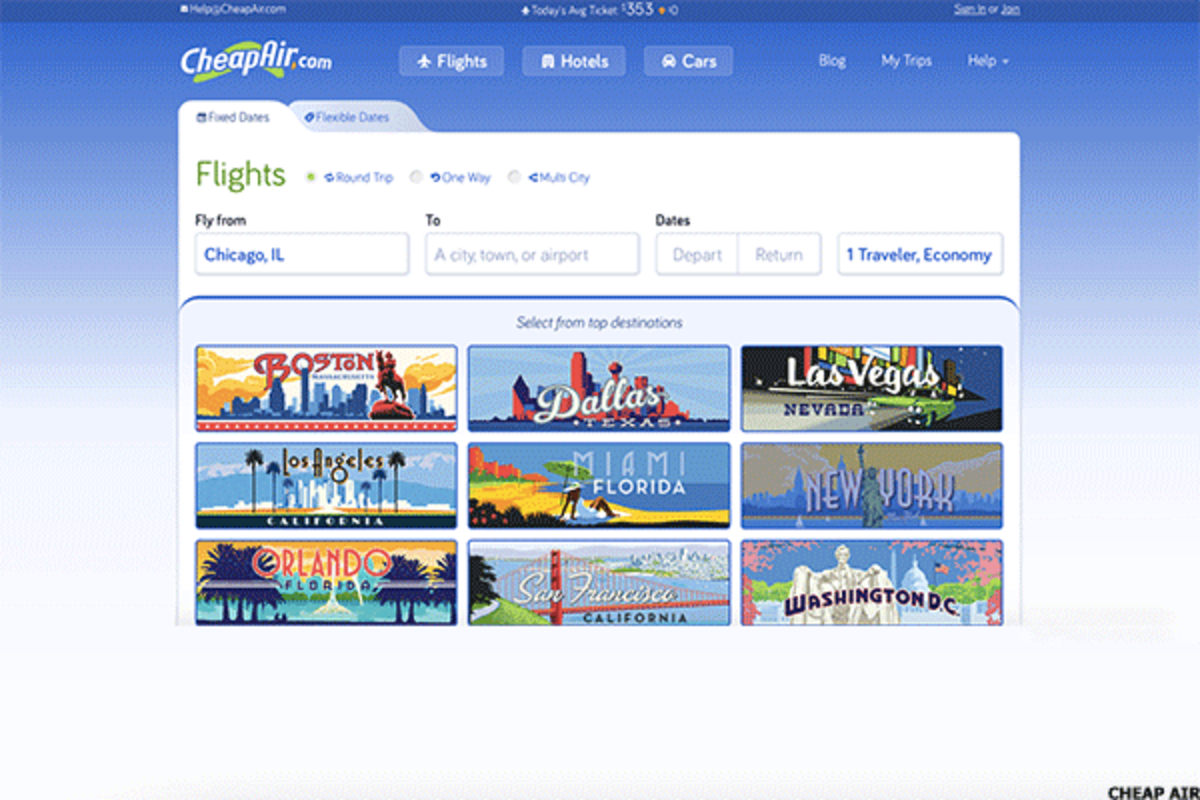The height and width of the screenshot is (800, 1200).
Task: Click the airplane icon on Flights button
Action: tap(423, 61)
